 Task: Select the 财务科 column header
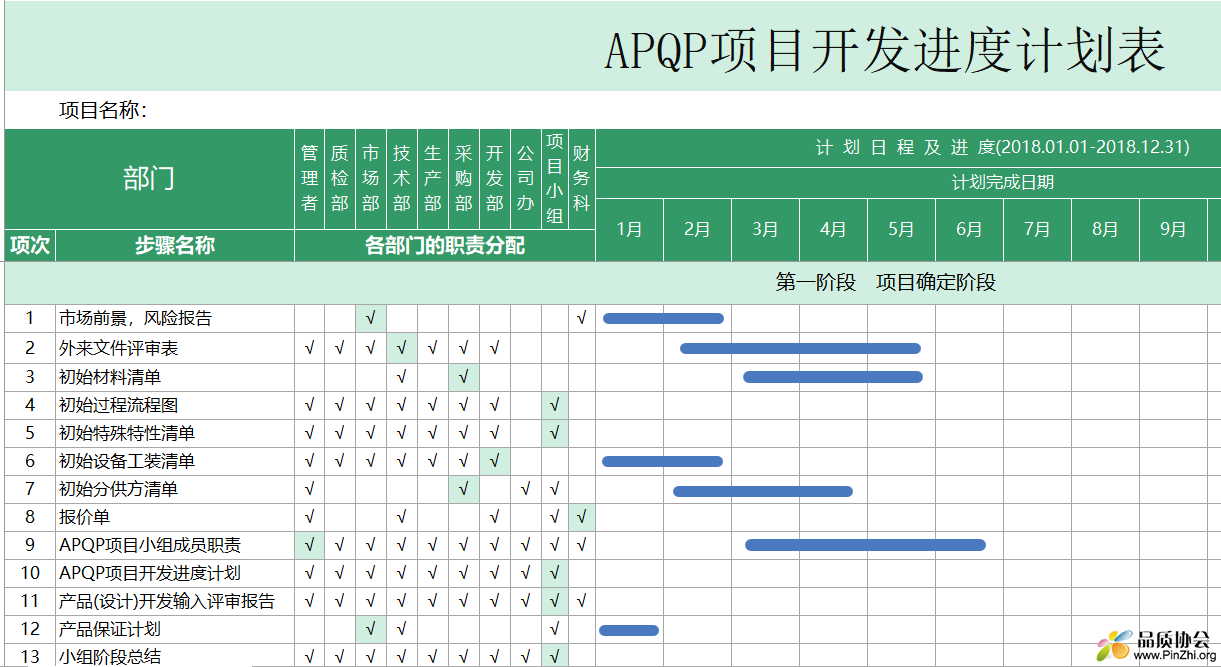coord(582,179)
